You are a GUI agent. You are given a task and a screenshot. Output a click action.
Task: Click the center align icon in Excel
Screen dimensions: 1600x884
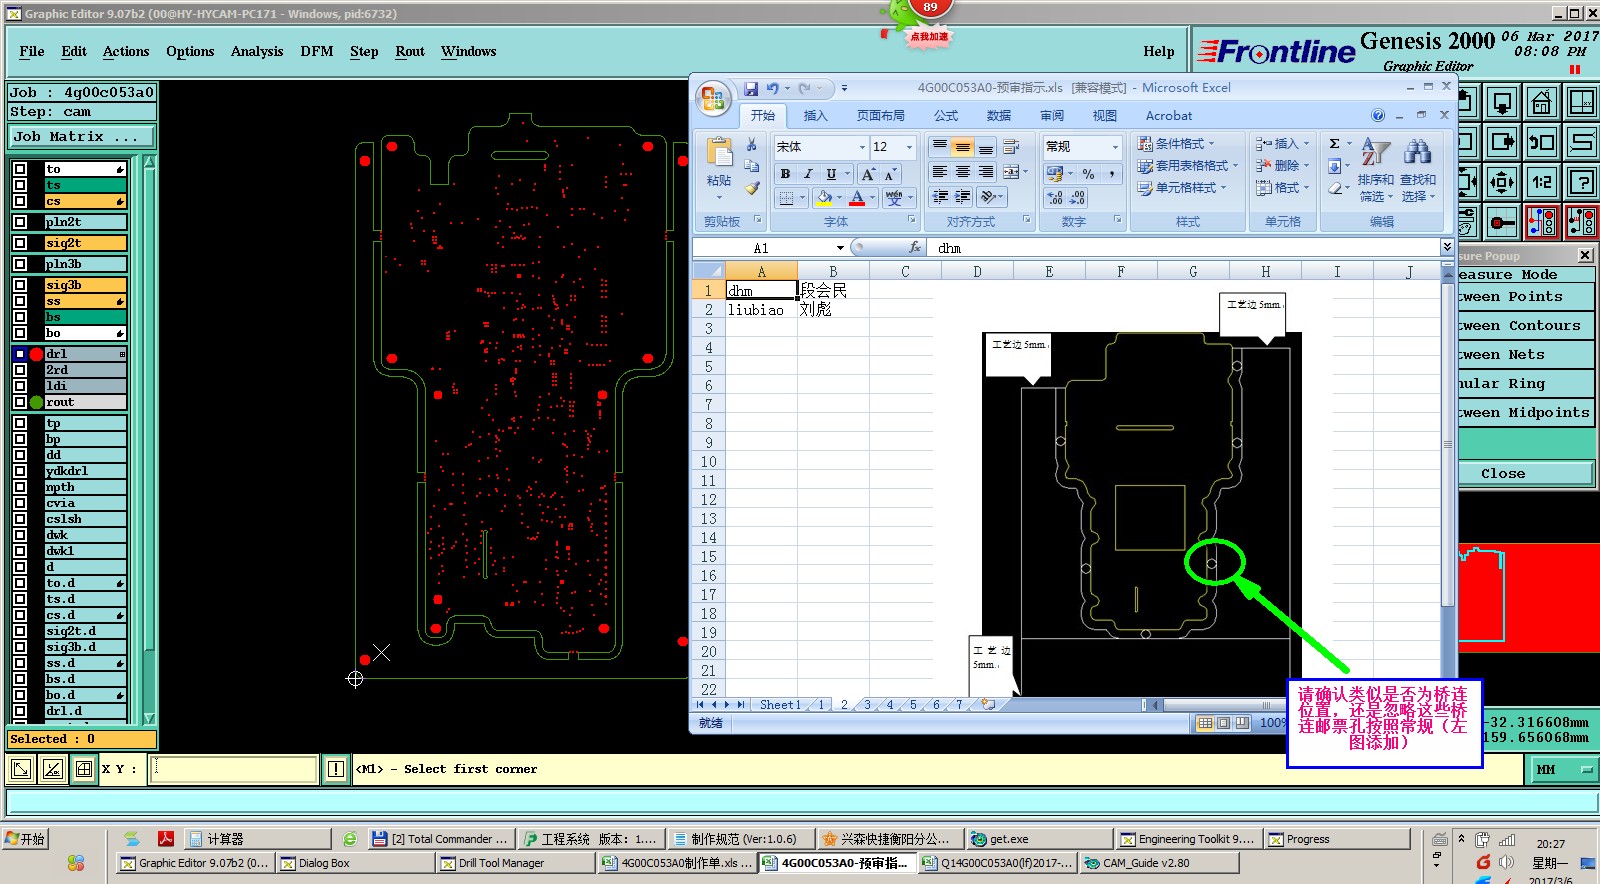click(x=963, y=172)
